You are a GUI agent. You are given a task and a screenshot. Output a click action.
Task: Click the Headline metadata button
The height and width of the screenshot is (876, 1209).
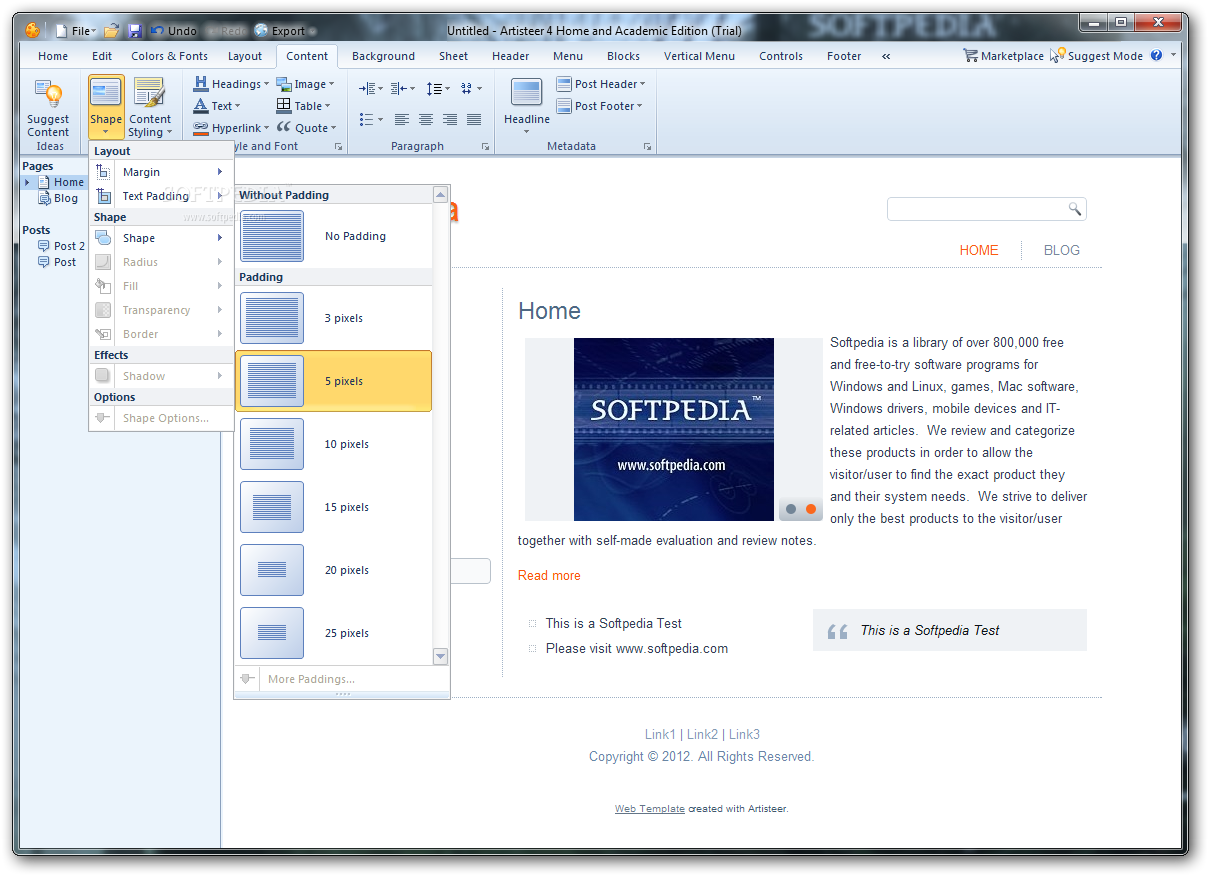527,106
